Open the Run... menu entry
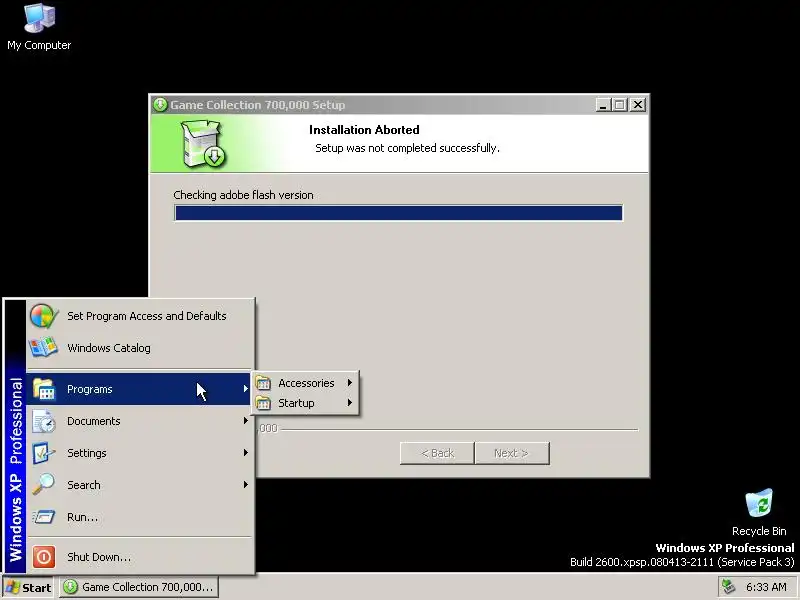 point(139,517)
